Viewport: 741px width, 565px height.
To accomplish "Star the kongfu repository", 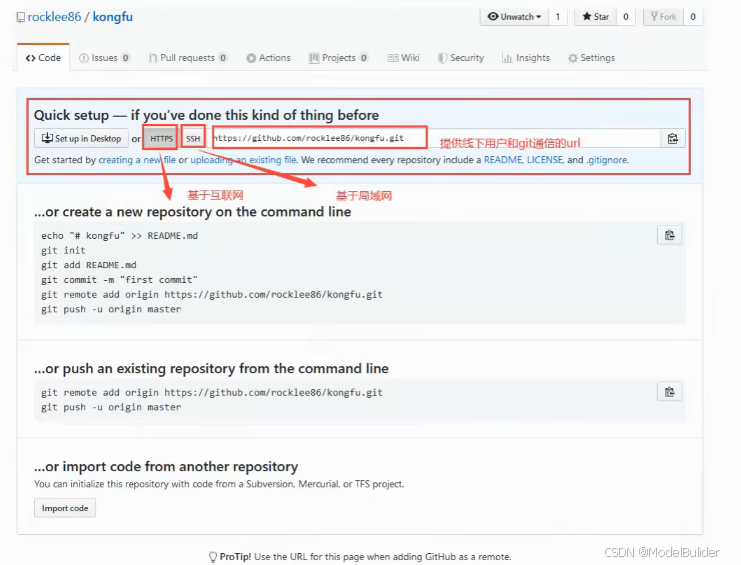I will (x=595, y=17).
